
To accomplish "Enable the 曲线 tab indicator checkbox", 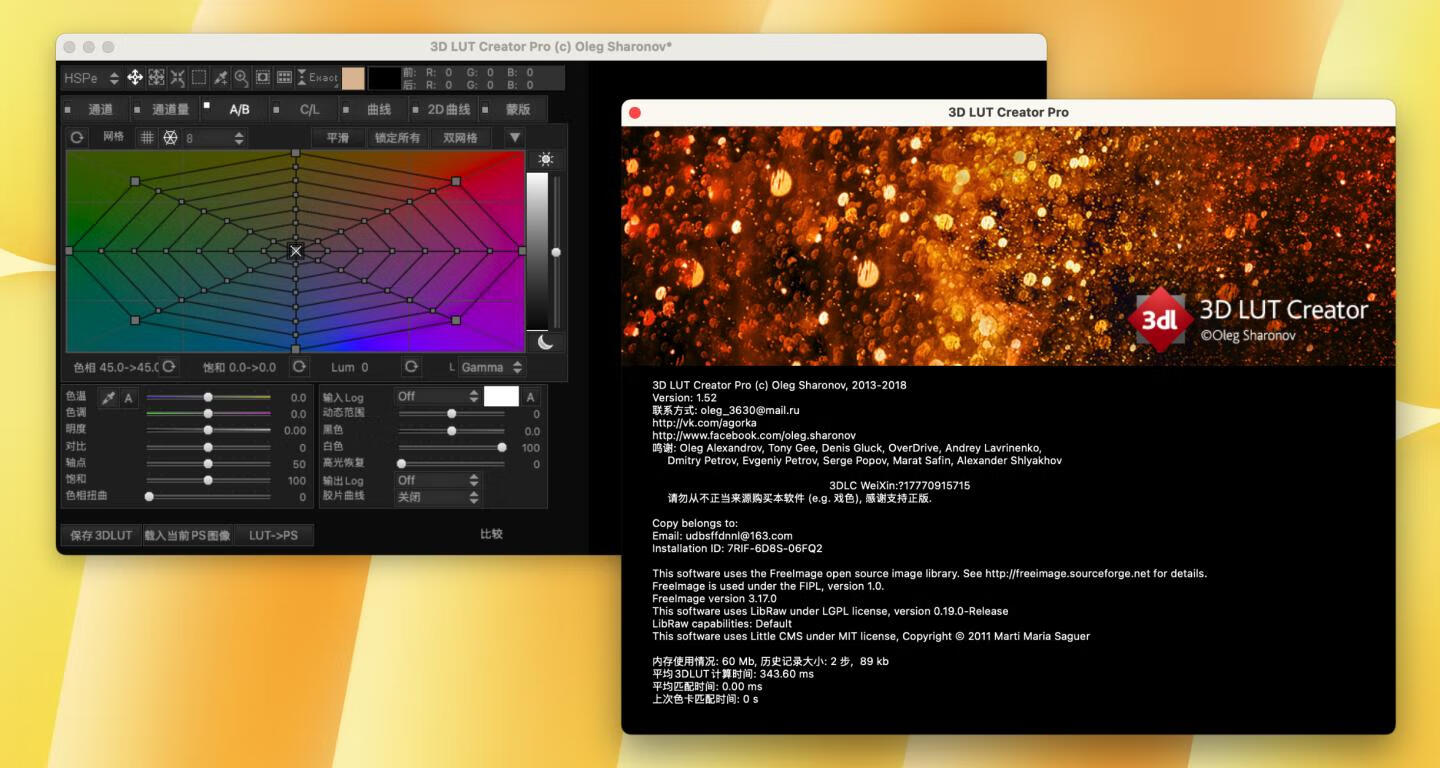I will [346, 109].
